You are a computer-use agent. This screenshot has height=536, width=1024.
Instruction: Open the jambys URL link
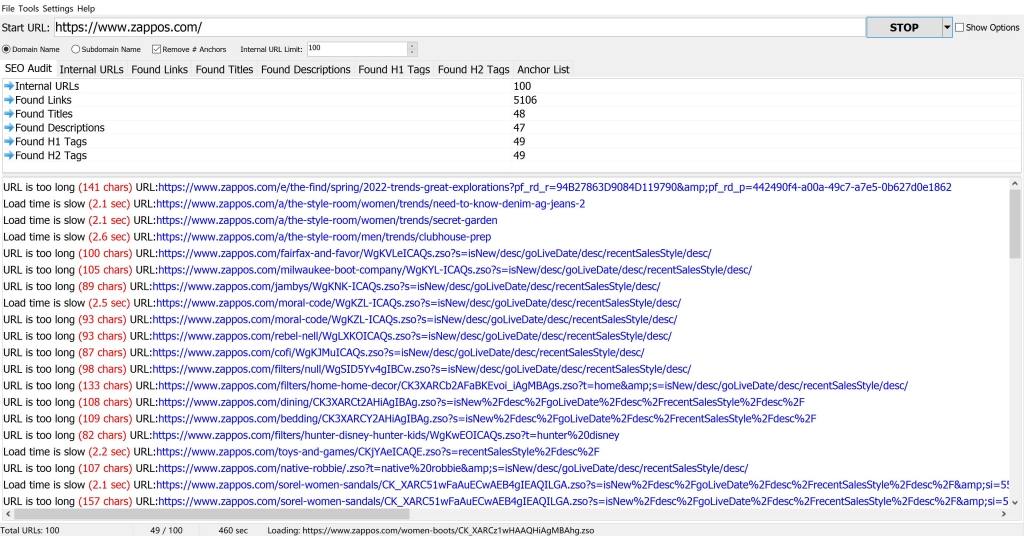click(x=406, y=287)
